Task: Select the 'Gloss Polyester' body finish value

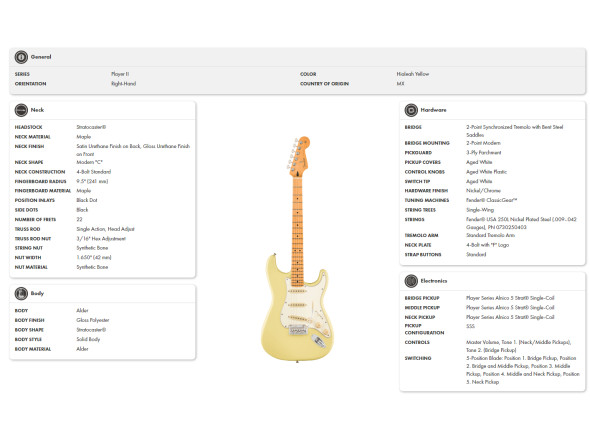Action: pos(93,320)
